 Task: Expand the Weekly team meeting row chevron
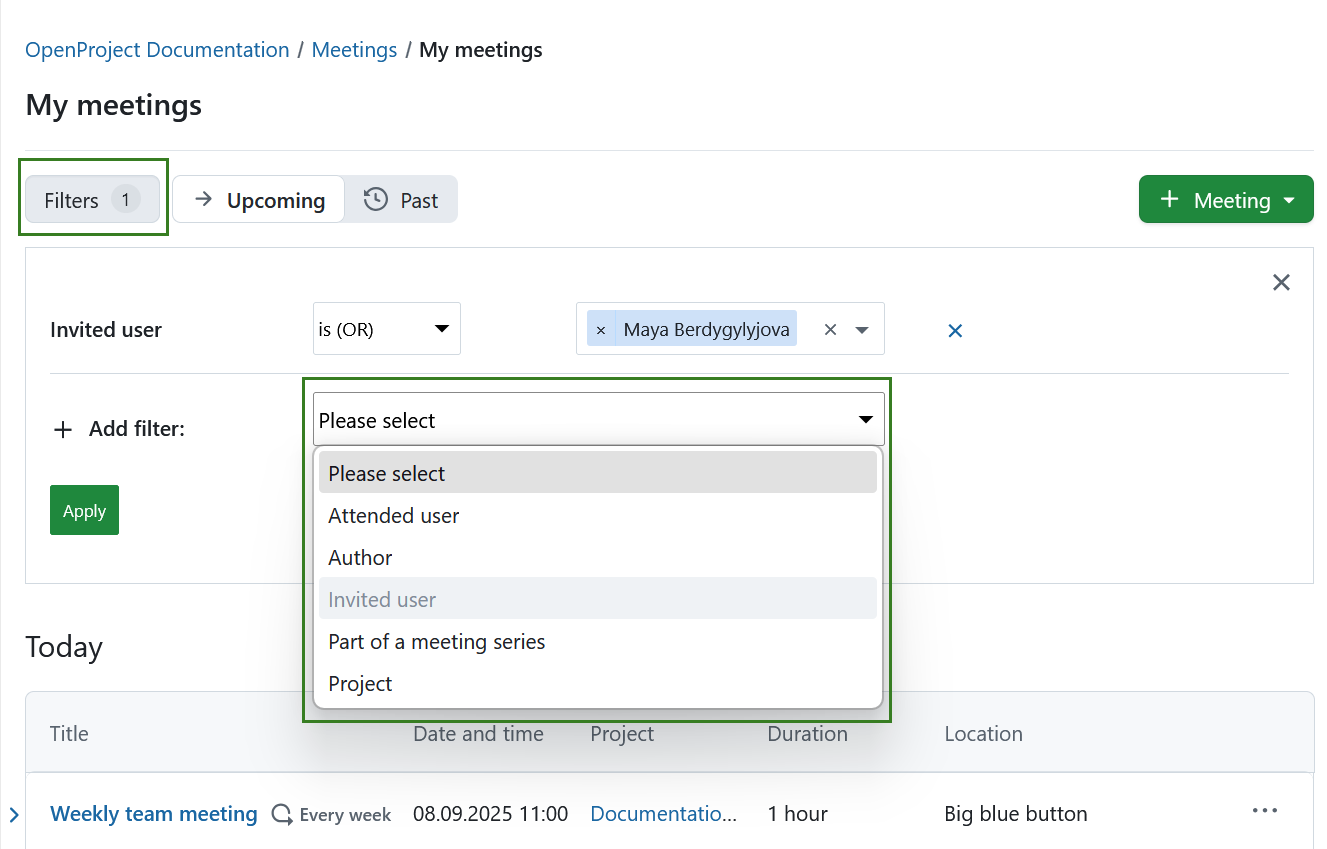pos(13,814)
